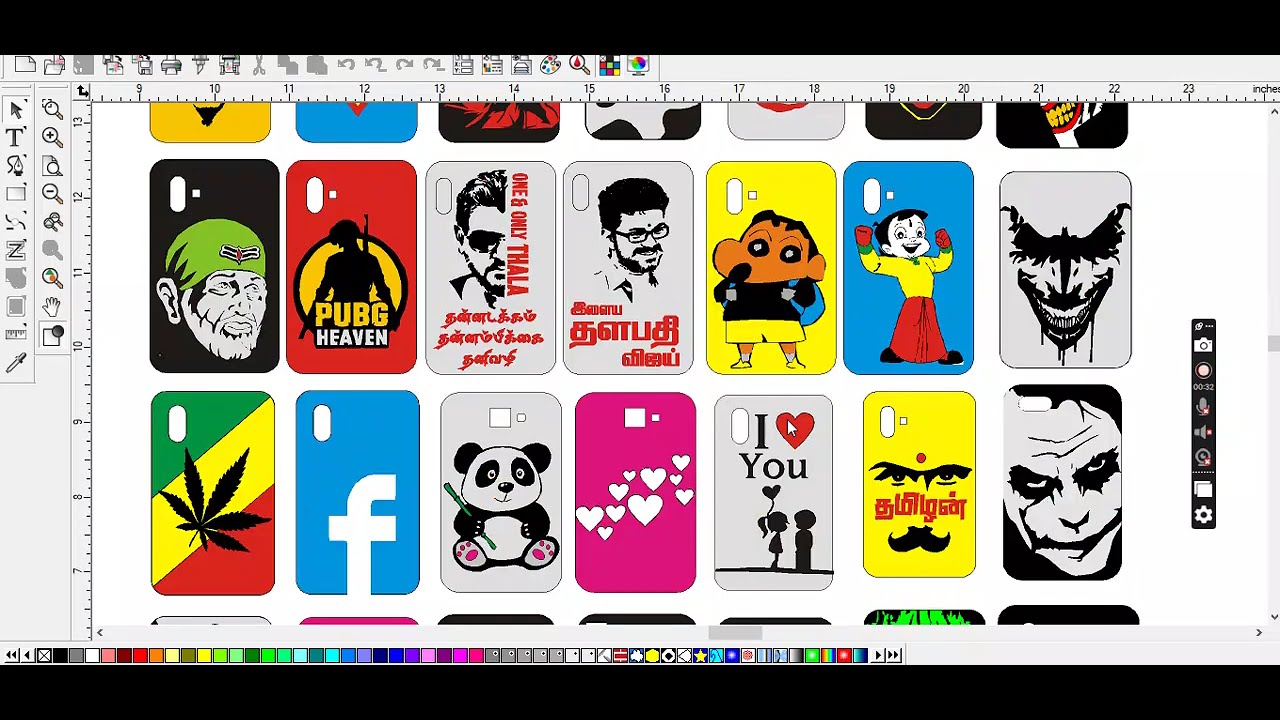Open recorder settings gear

pos(1203,516)
